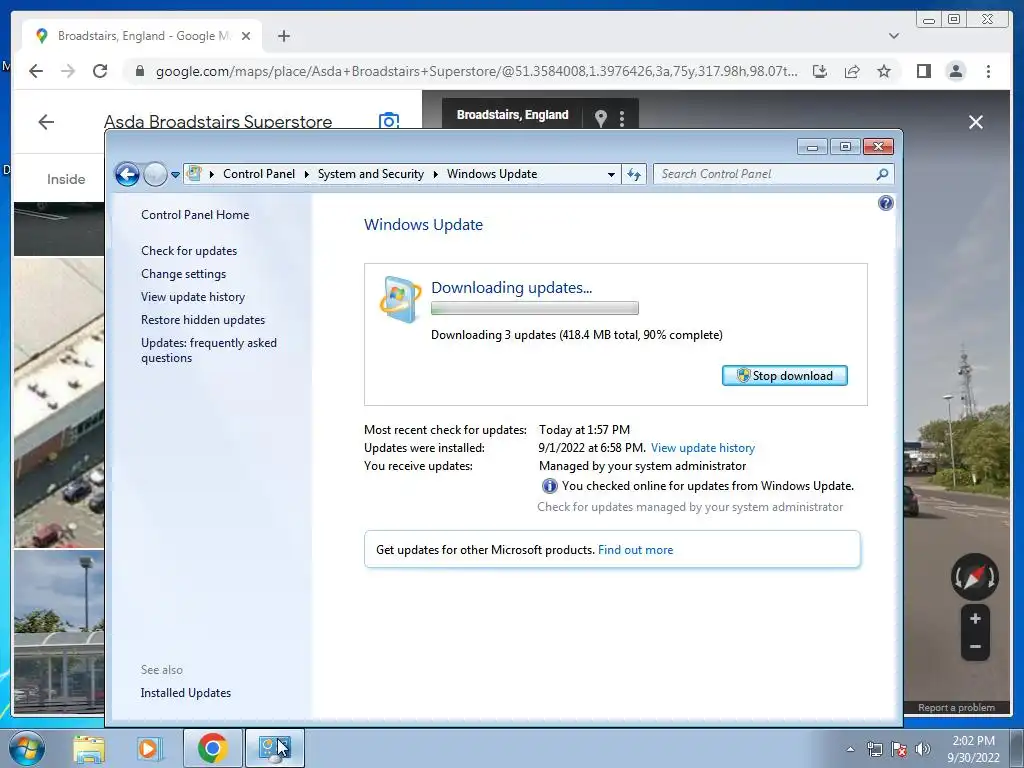The image size is (1024, 768).
Task: Open the rooftop parking photo thumbnail
Action: (x=59, y=402)
